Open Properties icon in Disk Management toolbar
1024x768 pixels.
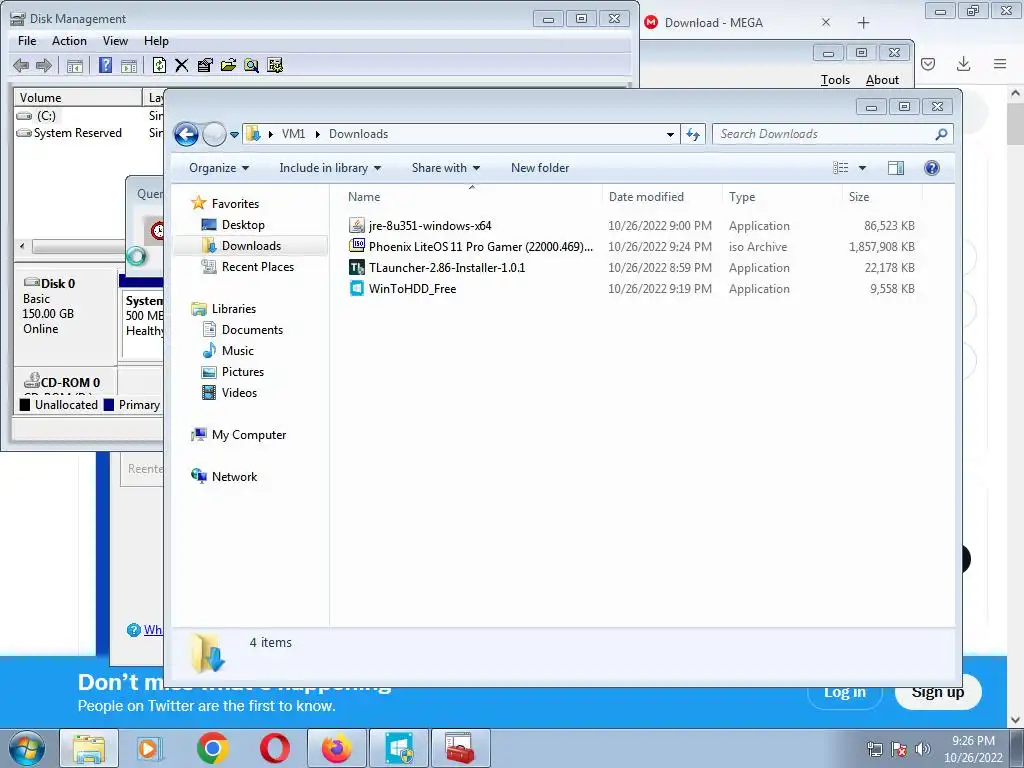point(205,65)
